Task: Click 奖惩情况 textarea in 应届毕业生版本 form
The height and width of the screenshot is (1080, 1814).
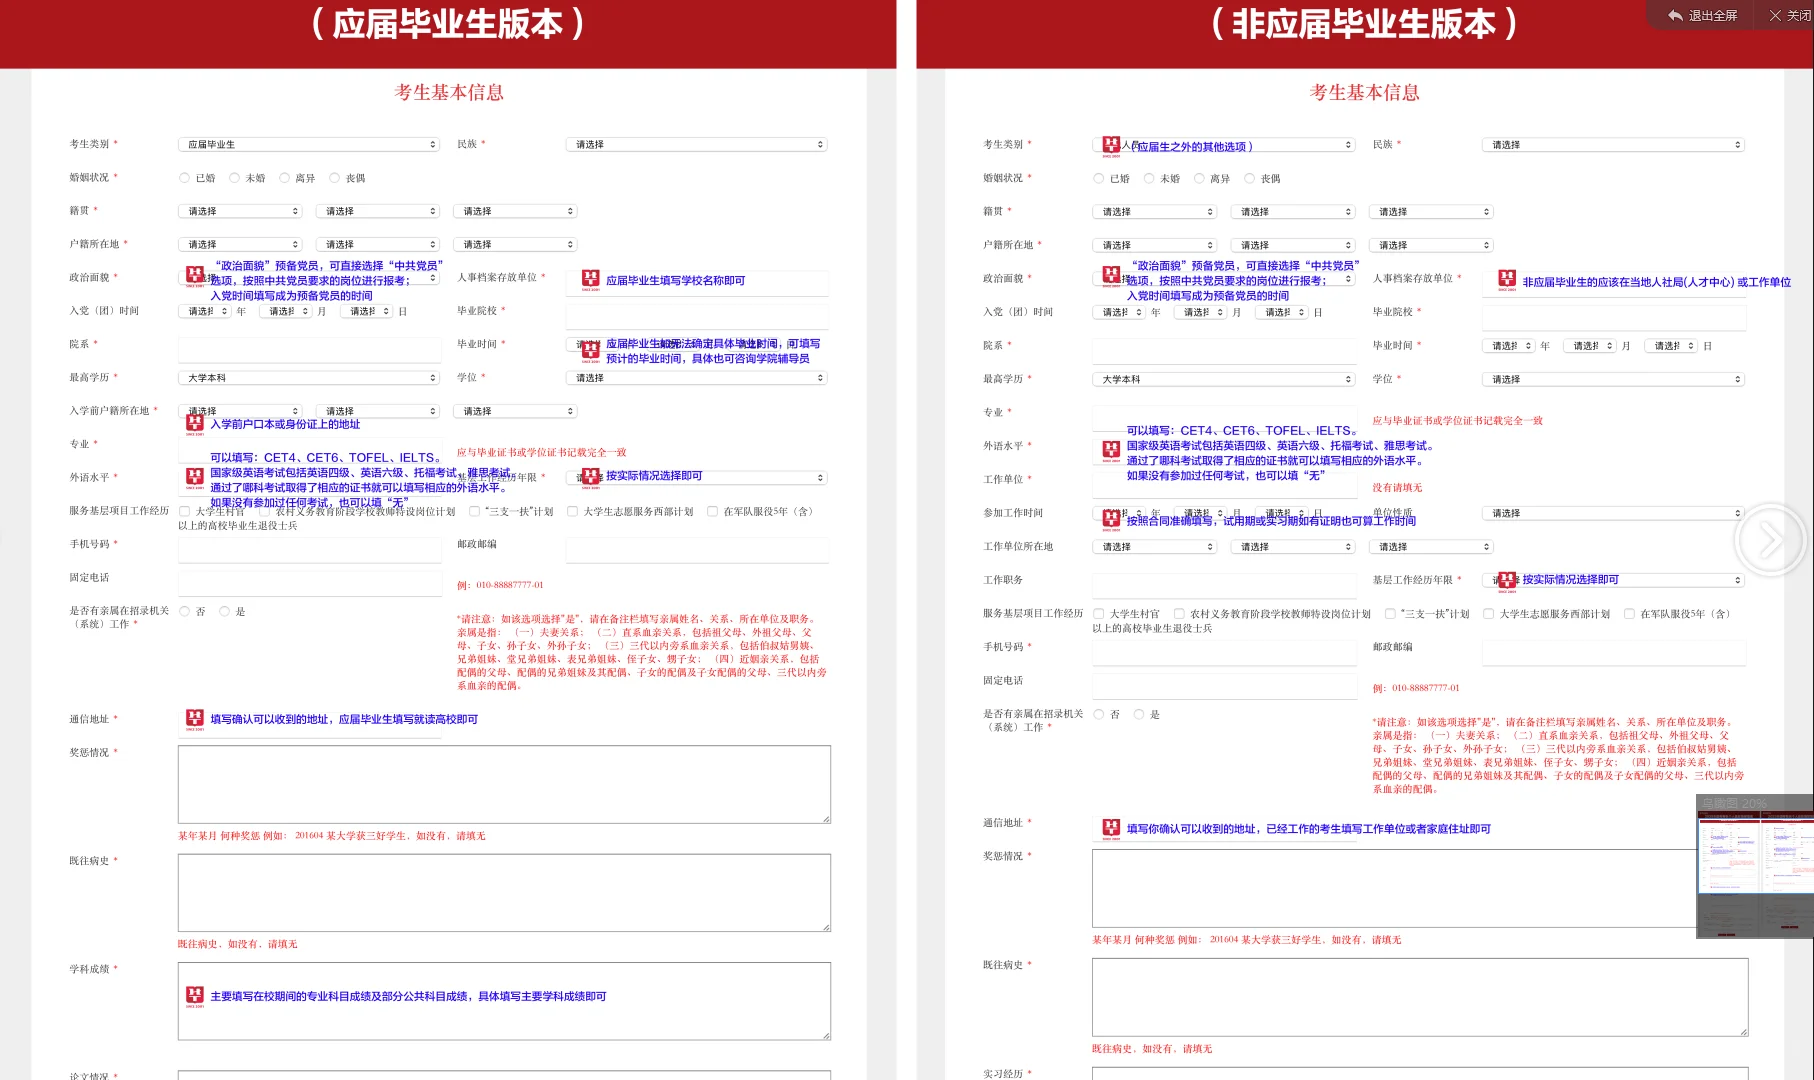Action: click(x=504, y=784)
